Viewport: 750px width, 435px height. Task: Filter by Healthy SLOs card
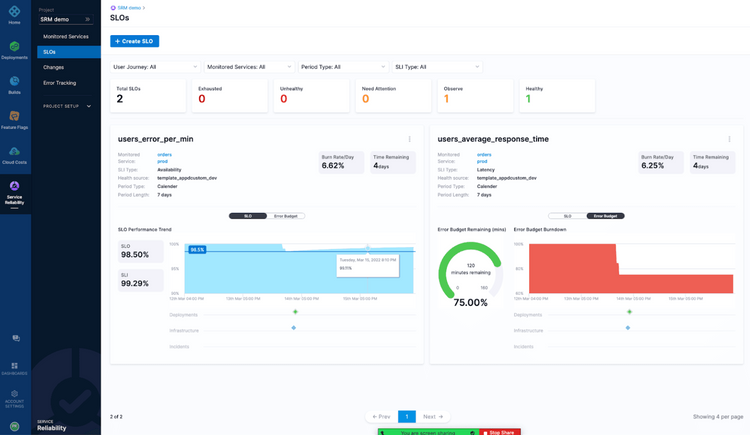point(557,96)
